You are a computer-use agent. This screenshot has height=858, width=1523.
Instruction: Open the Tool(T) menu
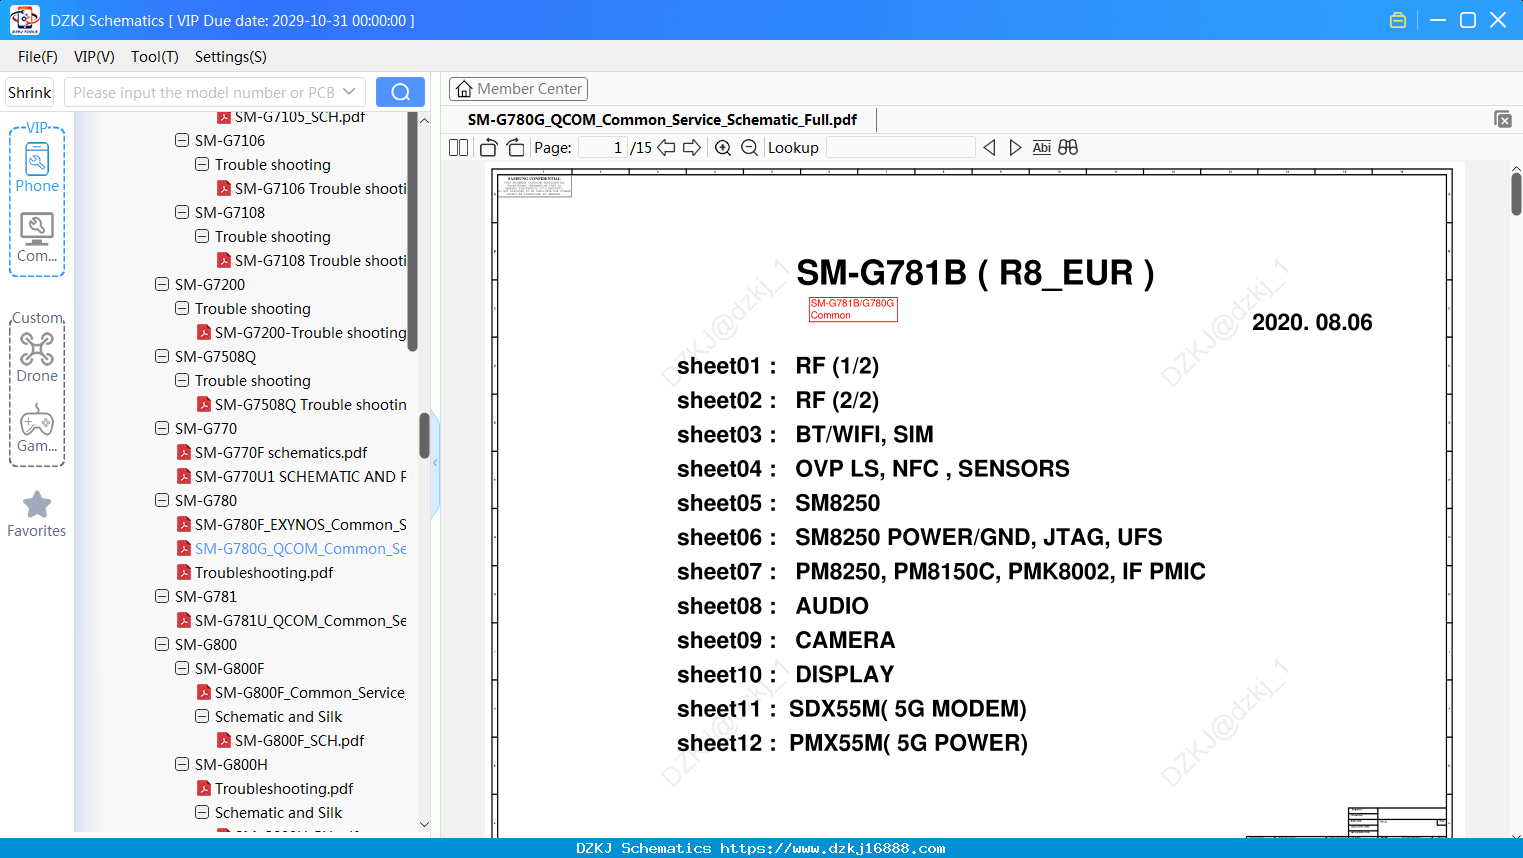click(x=155, y=57)
